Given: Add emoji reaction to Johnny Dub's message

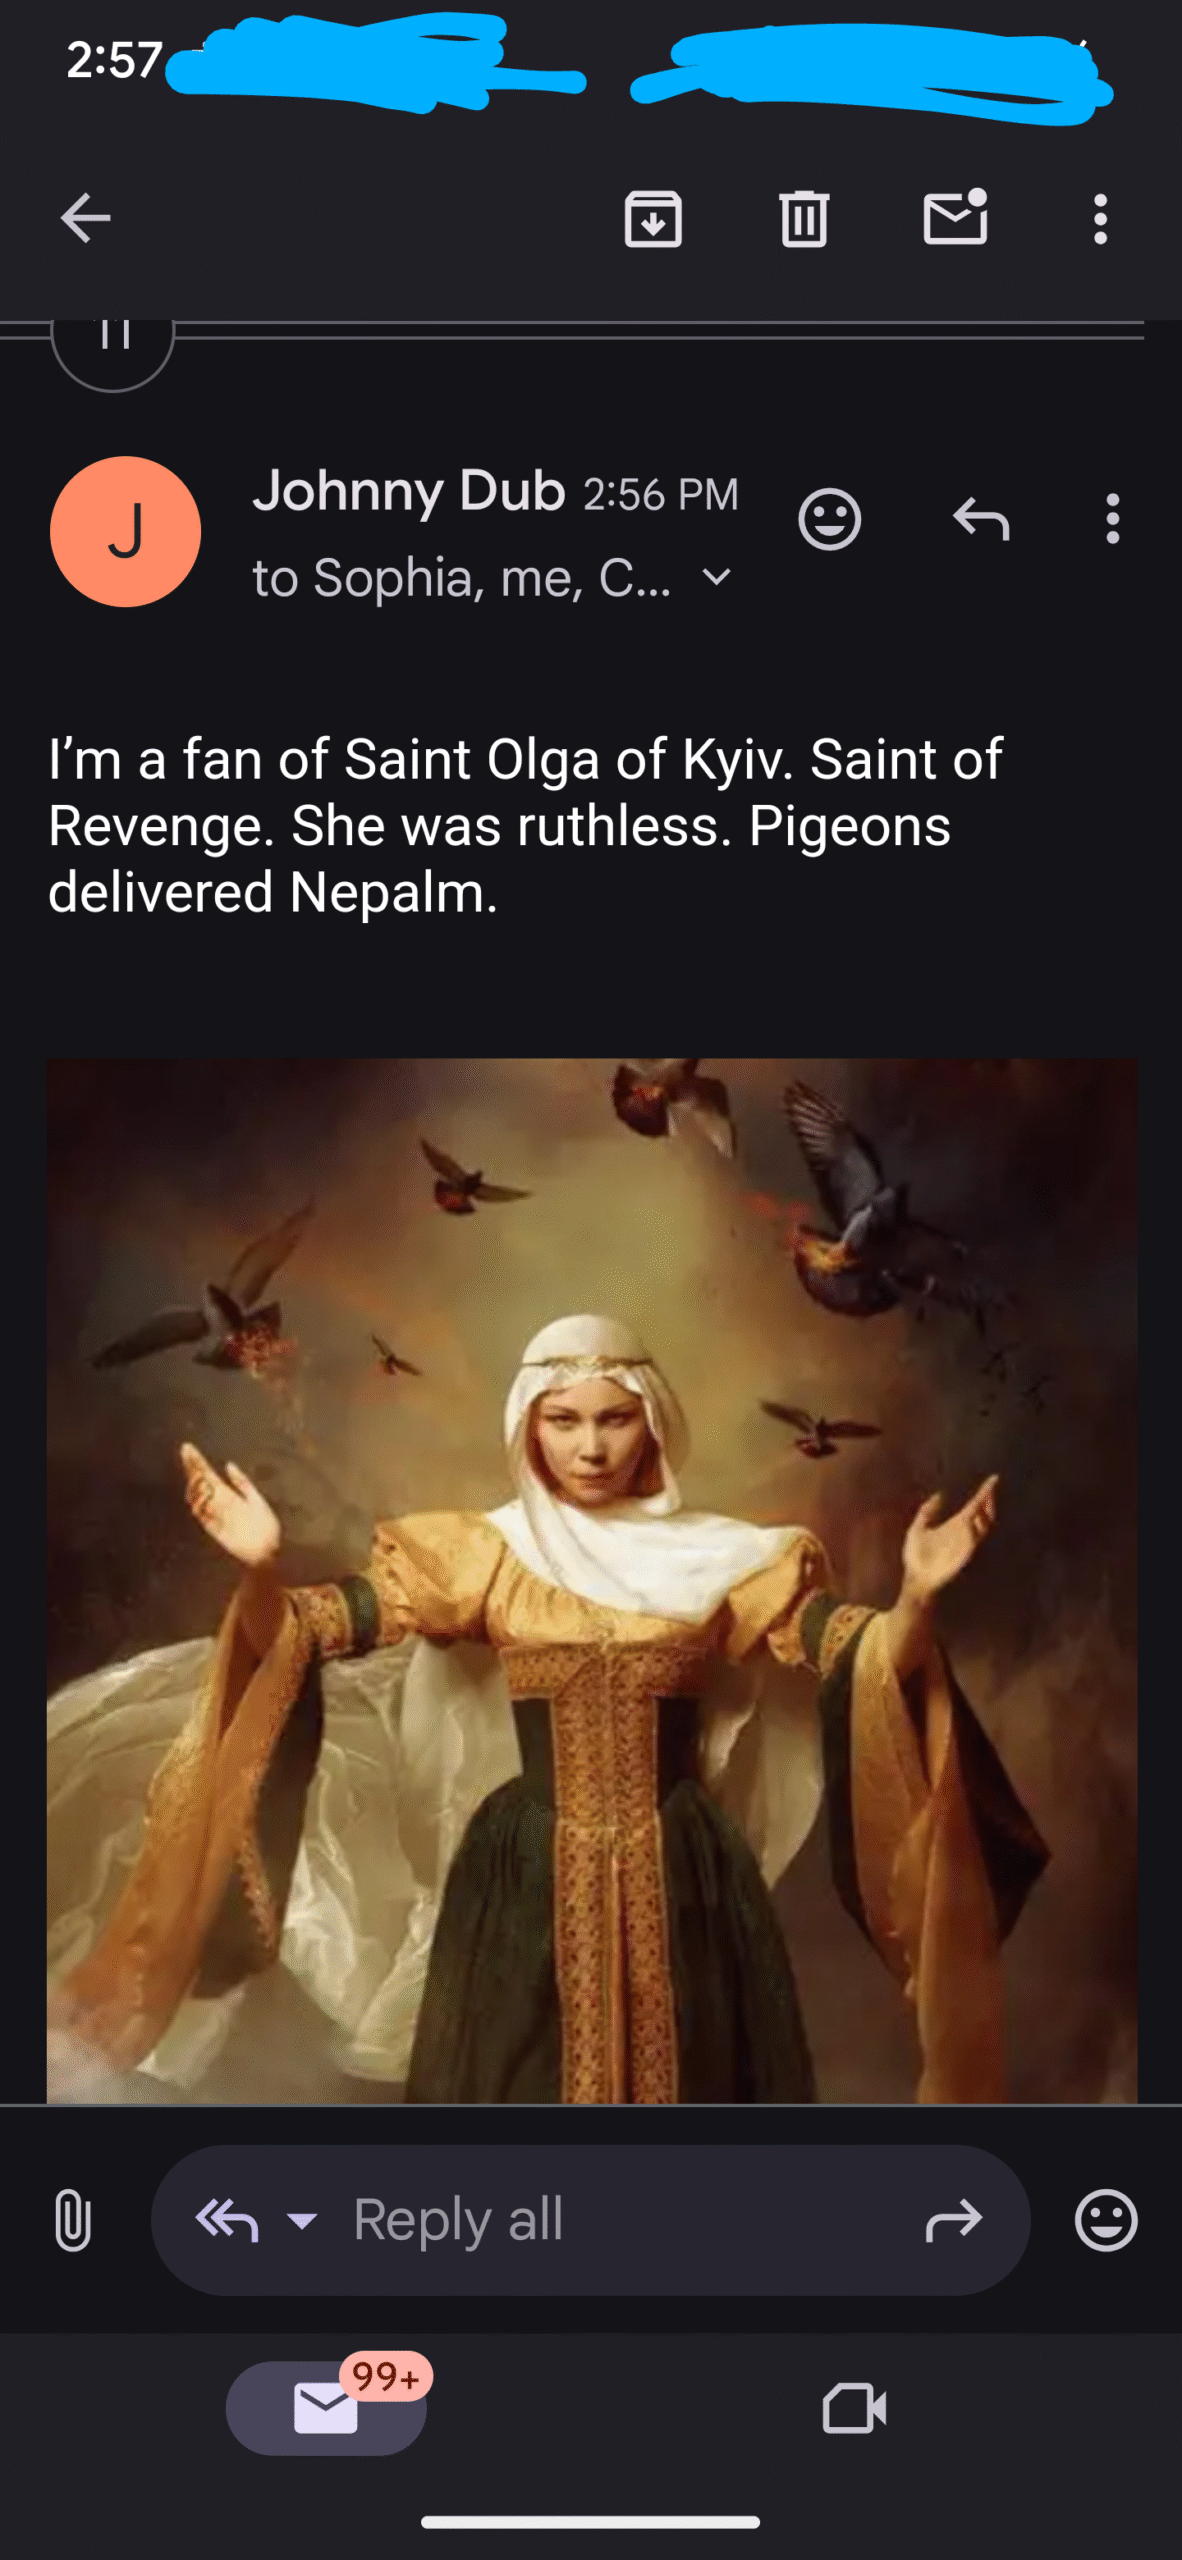Looking at the screenshot, I should click(x=829, y=520).
